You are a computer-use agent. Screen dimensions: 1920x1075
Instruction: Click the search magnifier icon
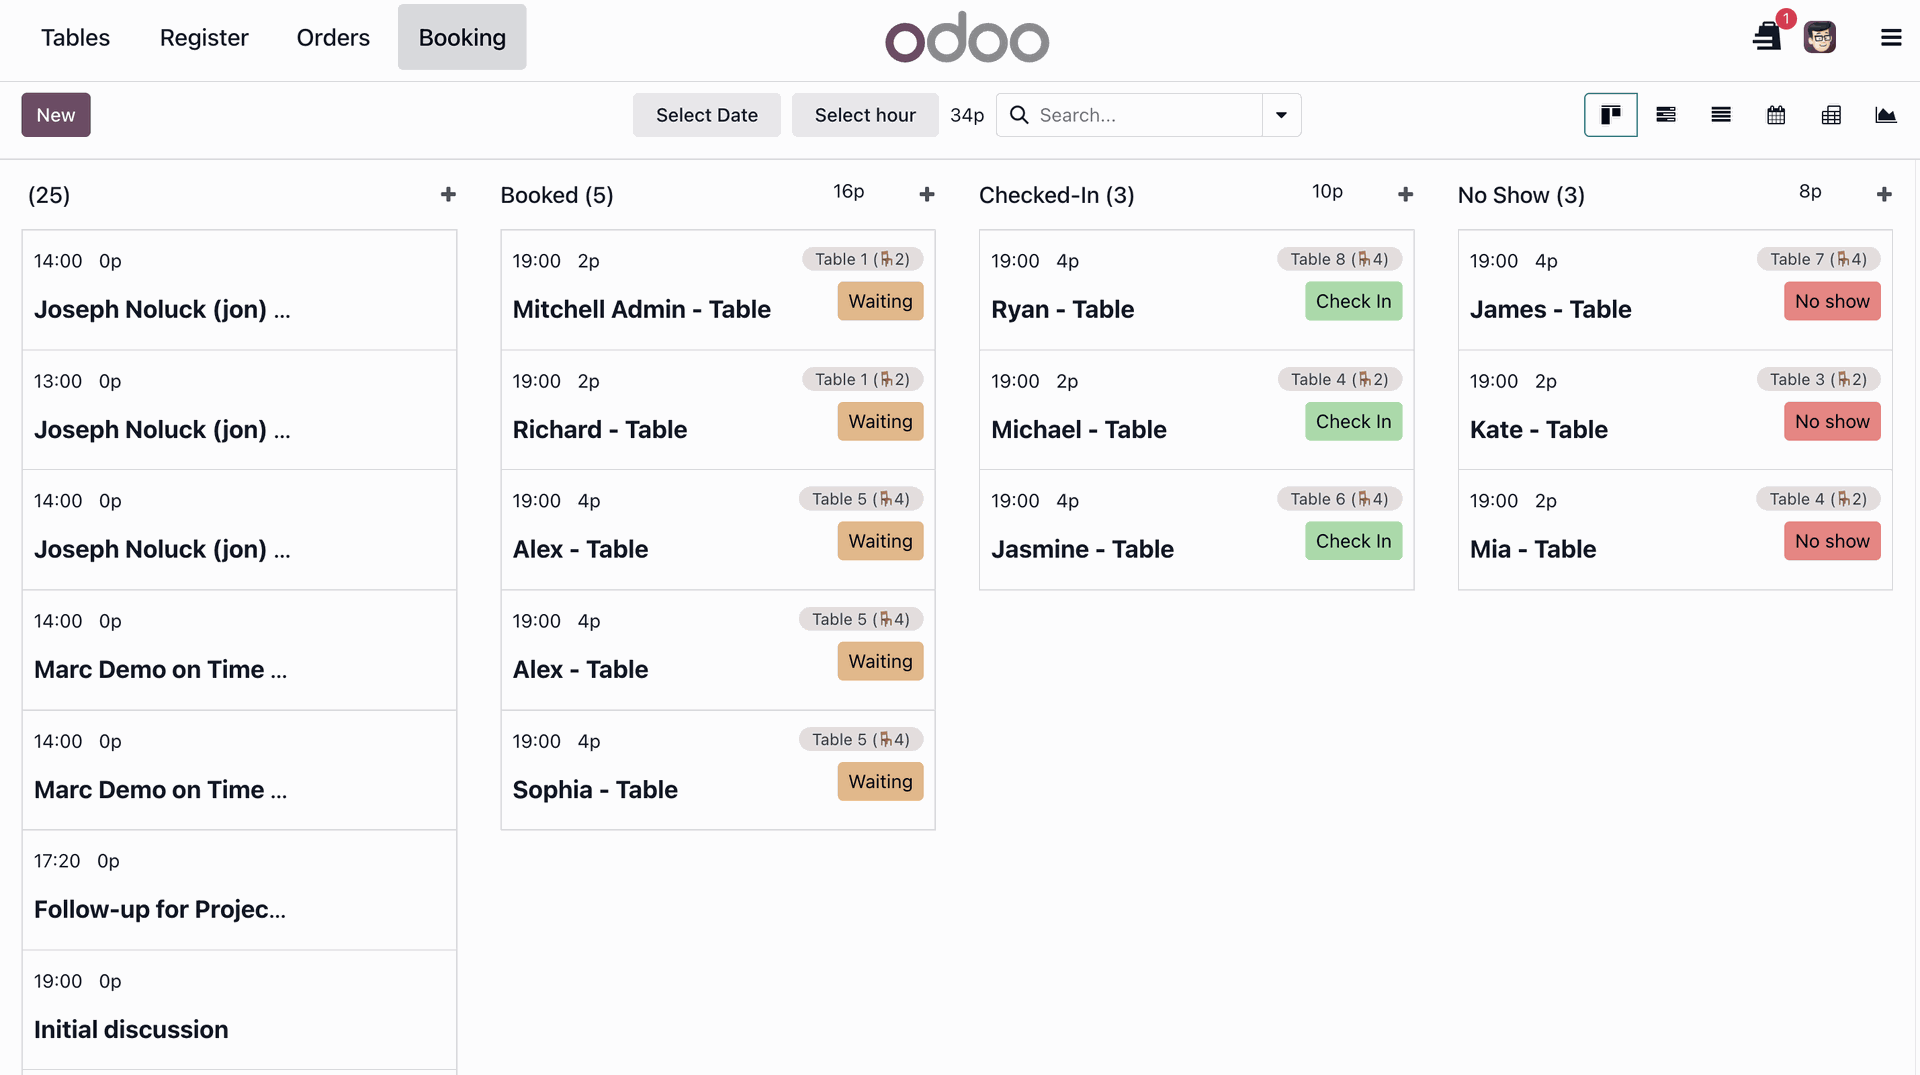(x=1018, y=115)
